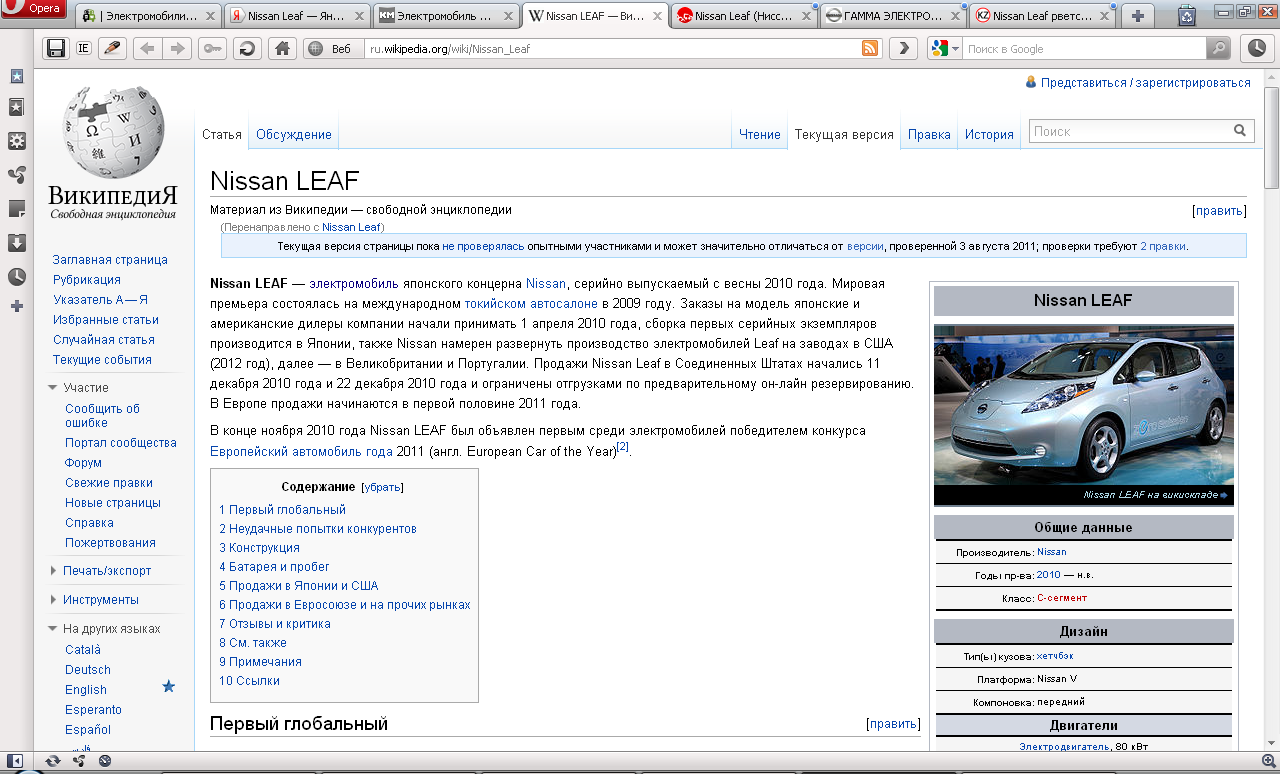Viewport: 1280px width, 774px height.
Task: Switch to the 'Nissan Leaf (Нисс…' tab
Action: [x=744, y=16]
